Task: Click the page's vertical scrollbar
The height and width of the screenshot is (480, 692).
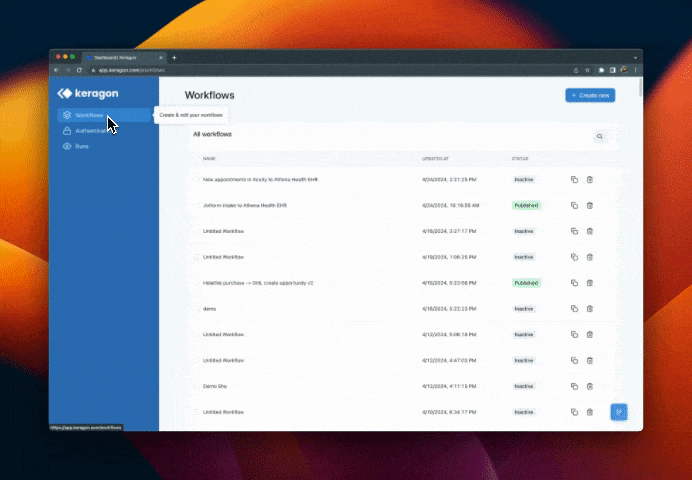Action: coord(640,88)
